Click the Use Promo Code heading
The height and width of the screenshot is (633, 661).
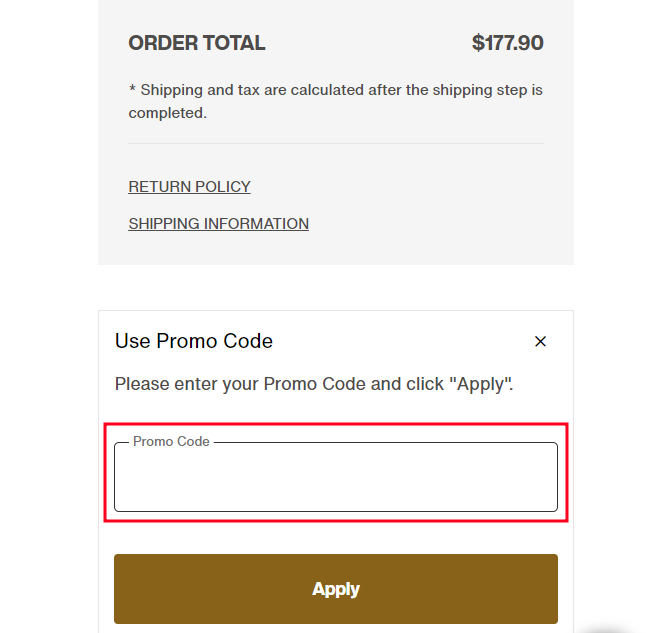tap(194, 341)
